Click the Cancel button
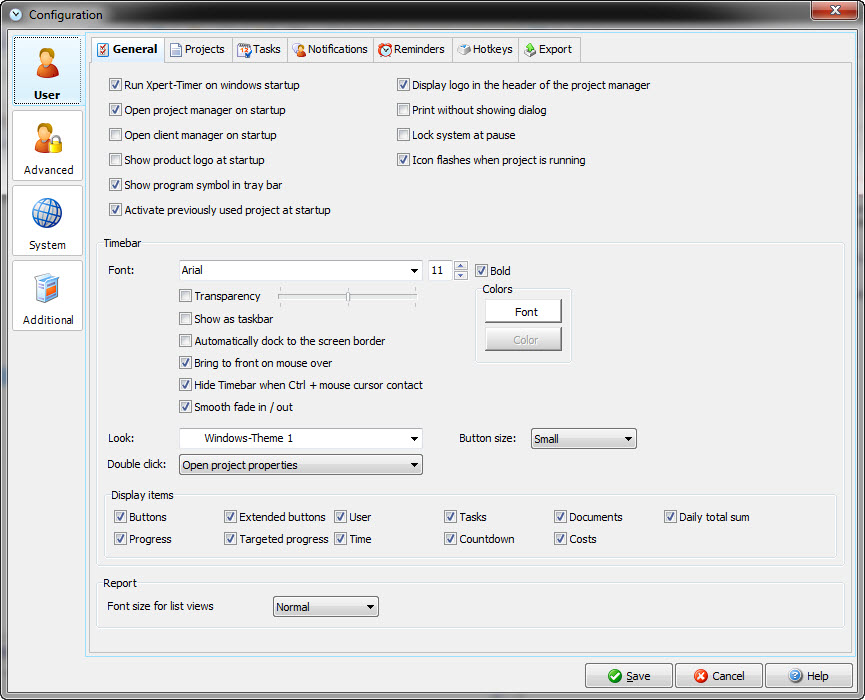Image resolution: width=865 pixels, height=700 pixels. click(719, 676)
